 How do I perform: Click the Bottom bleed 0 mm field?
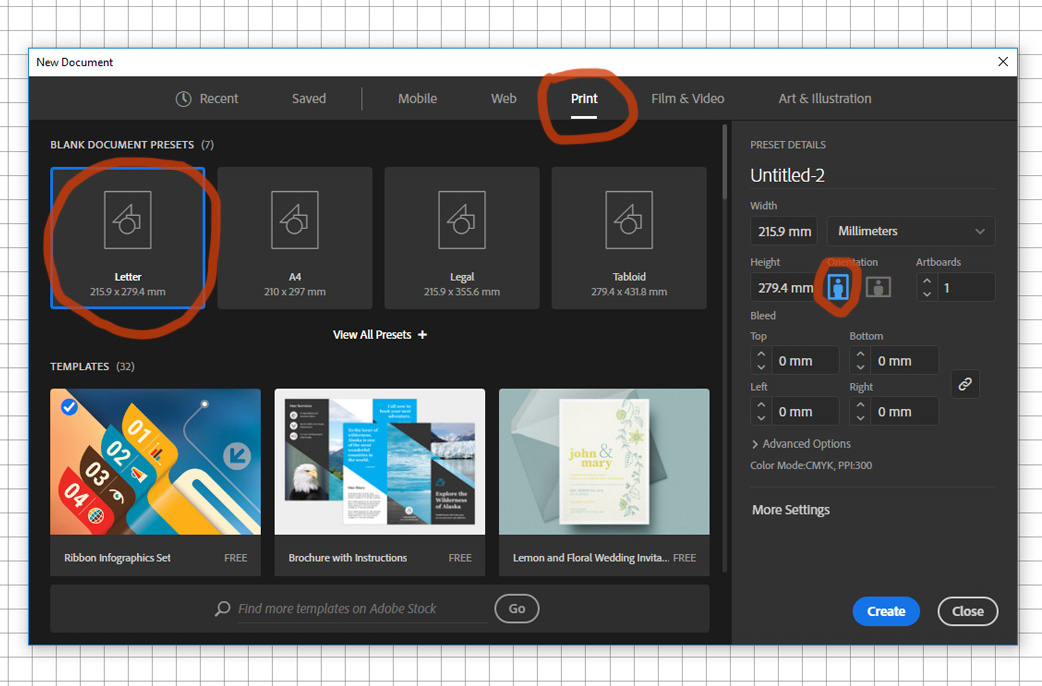tap(904, 360)
